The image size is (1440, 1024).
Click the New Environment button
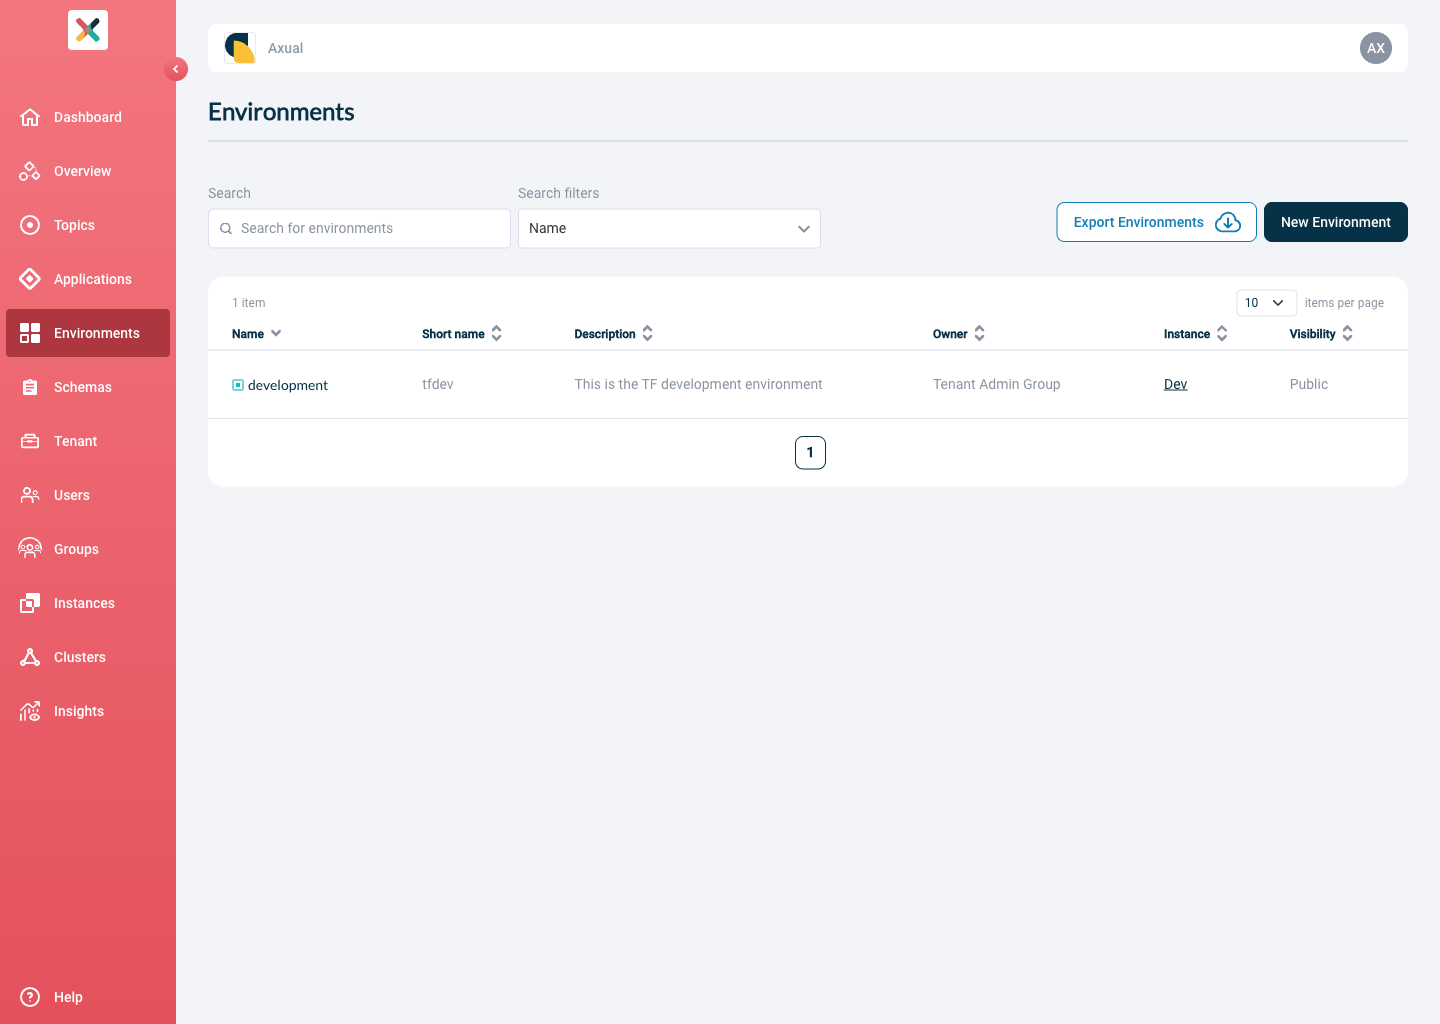pyautogui.click(x=1336, y=222)
